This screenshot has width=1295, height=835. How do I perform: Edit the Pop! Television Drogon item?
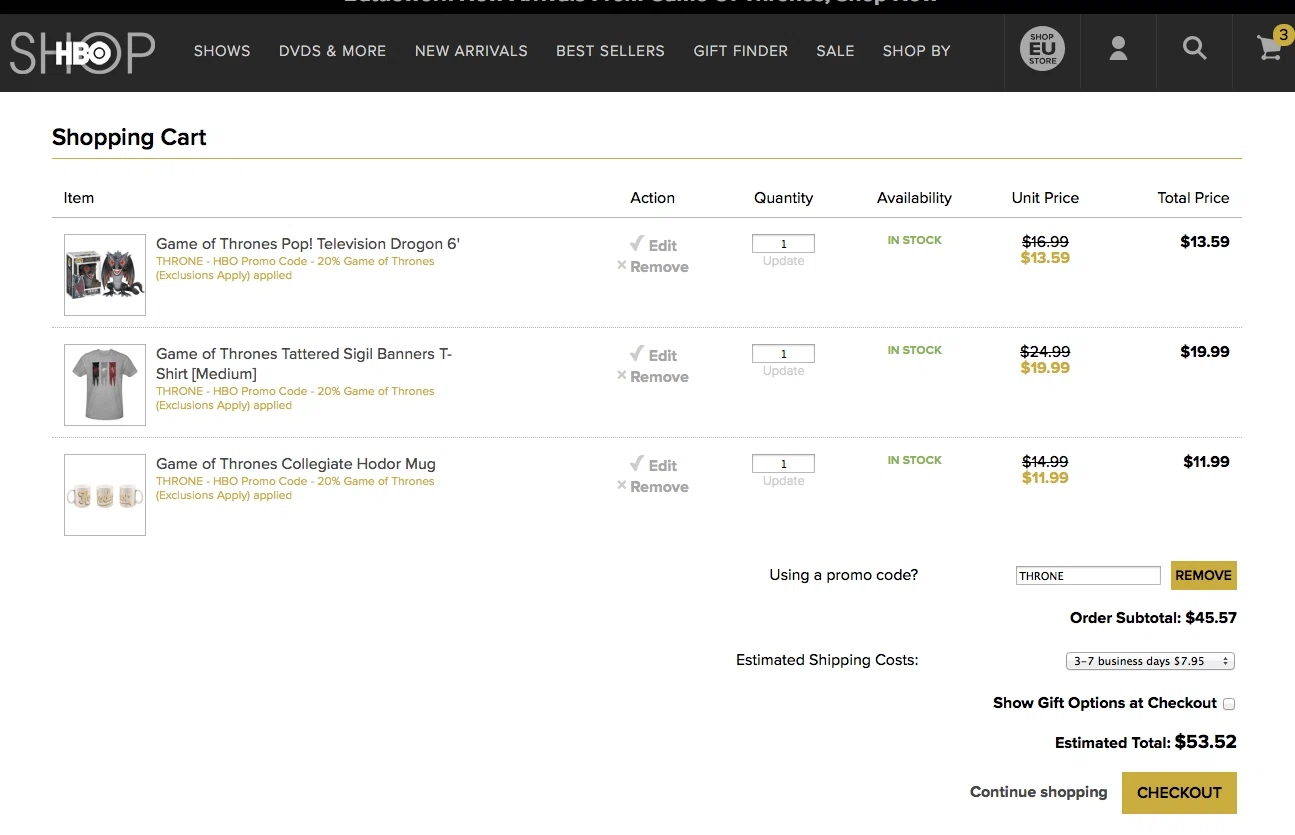pos(653,245)
